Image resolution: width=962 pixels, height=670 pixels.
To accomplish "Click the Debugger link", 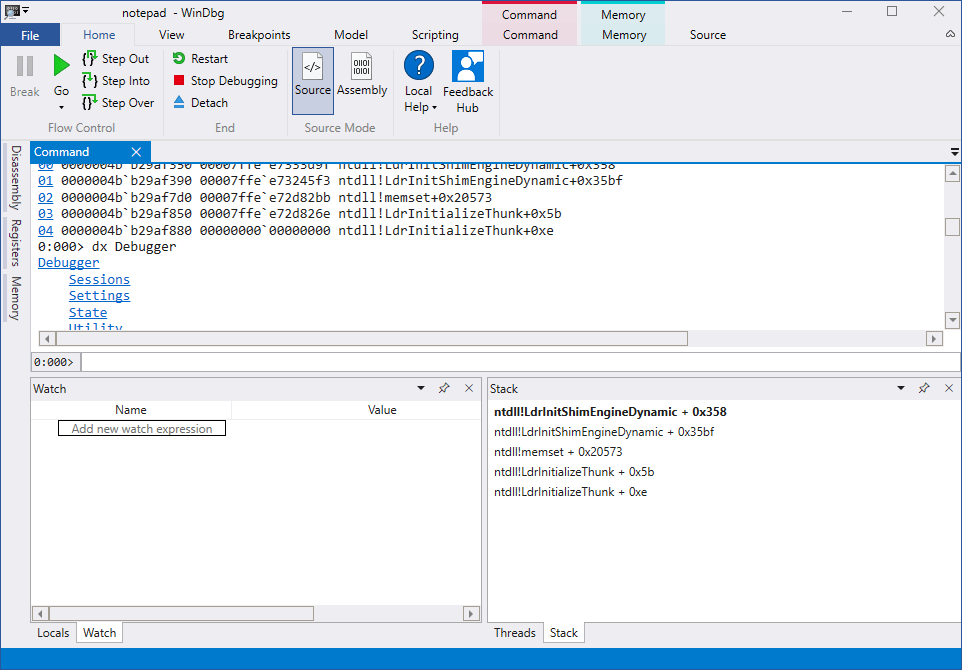I will 69,263.
